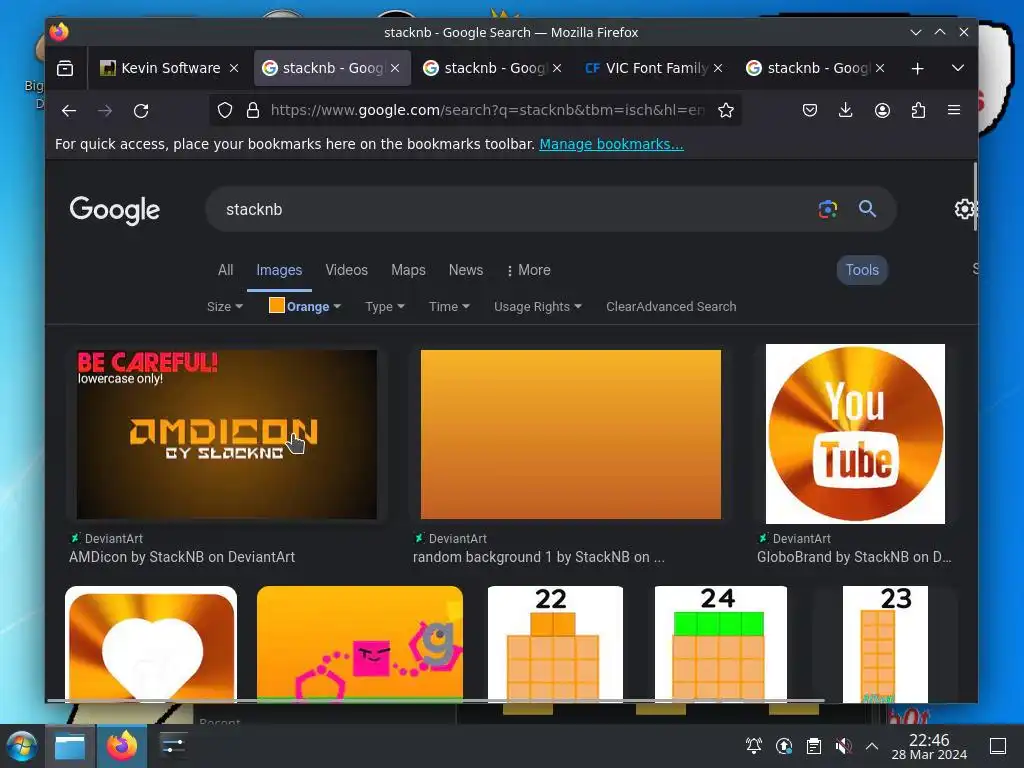
Task: Open the Firefox downloads panel
Action: click(x=846, y=110)
